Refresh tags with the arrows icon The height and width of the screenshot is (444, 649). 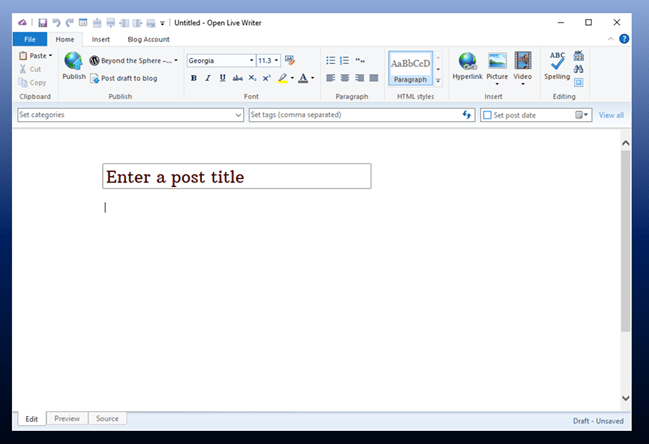point(466,115)
